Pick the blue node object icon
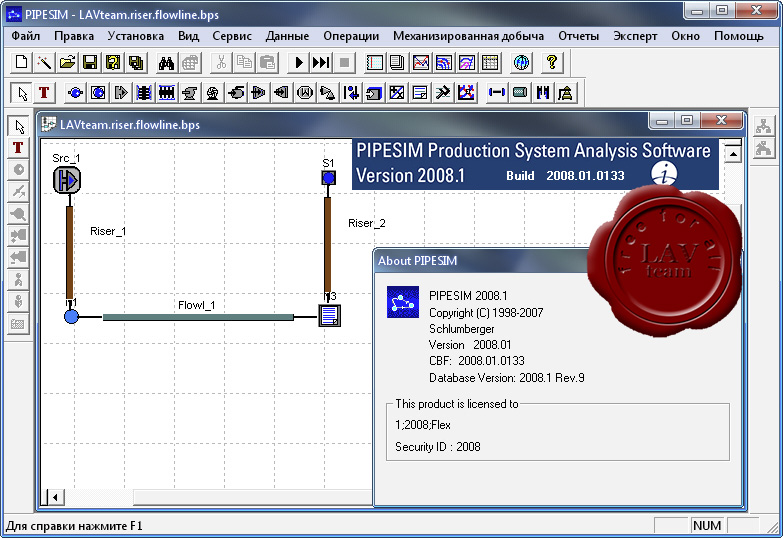This screenshot has height=538, width=783. [75, 93]
